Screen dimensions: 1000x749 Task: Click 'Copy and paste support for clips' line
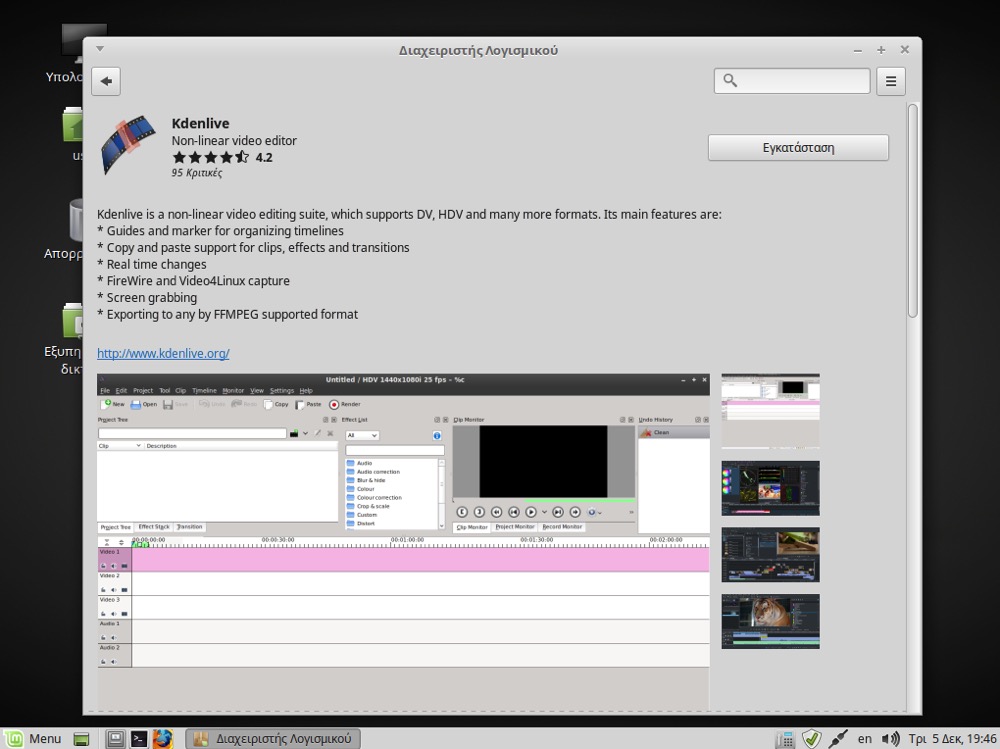(x=253, y=248)
